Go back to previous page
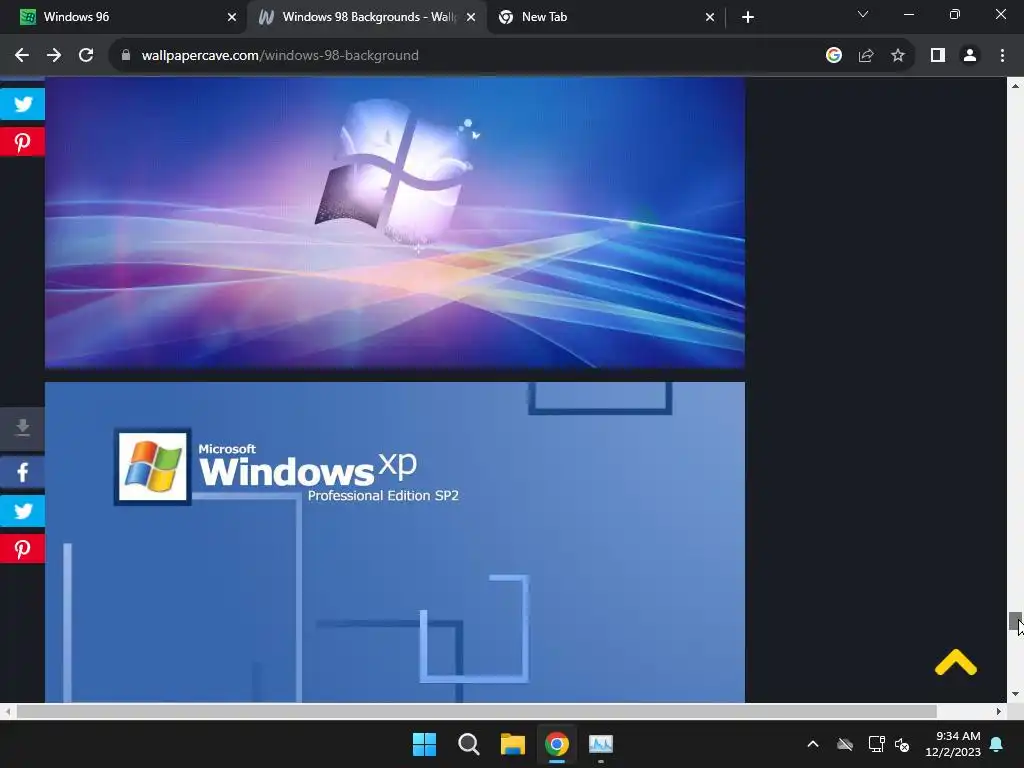1024x768 pixels. tap(22, 56)
